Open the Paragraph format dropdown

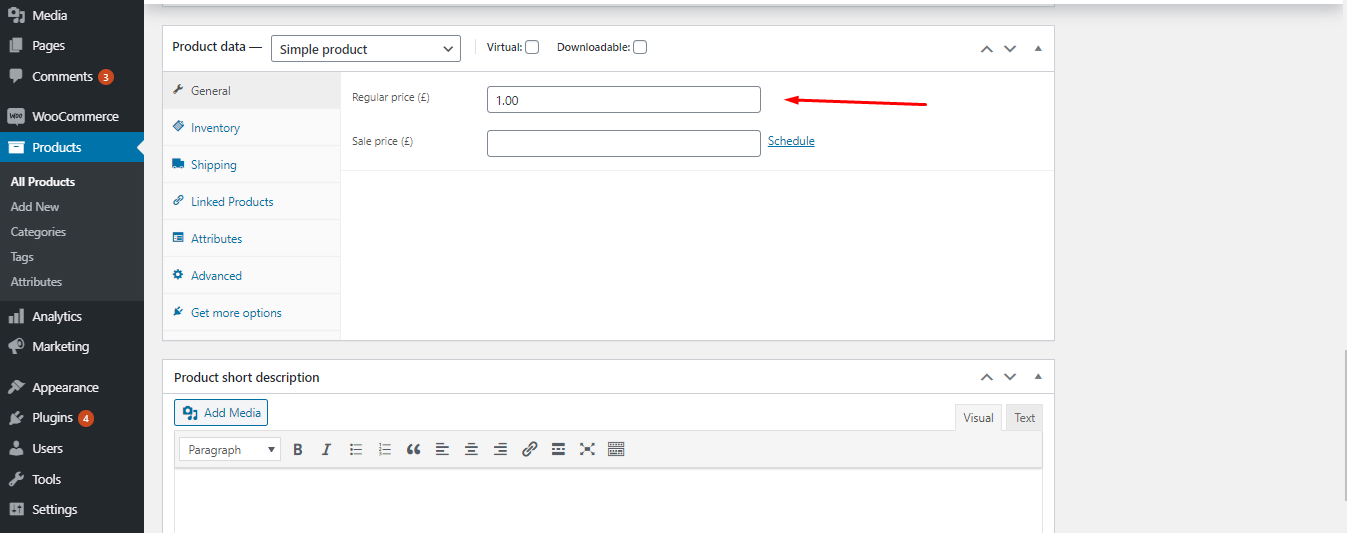230,450
